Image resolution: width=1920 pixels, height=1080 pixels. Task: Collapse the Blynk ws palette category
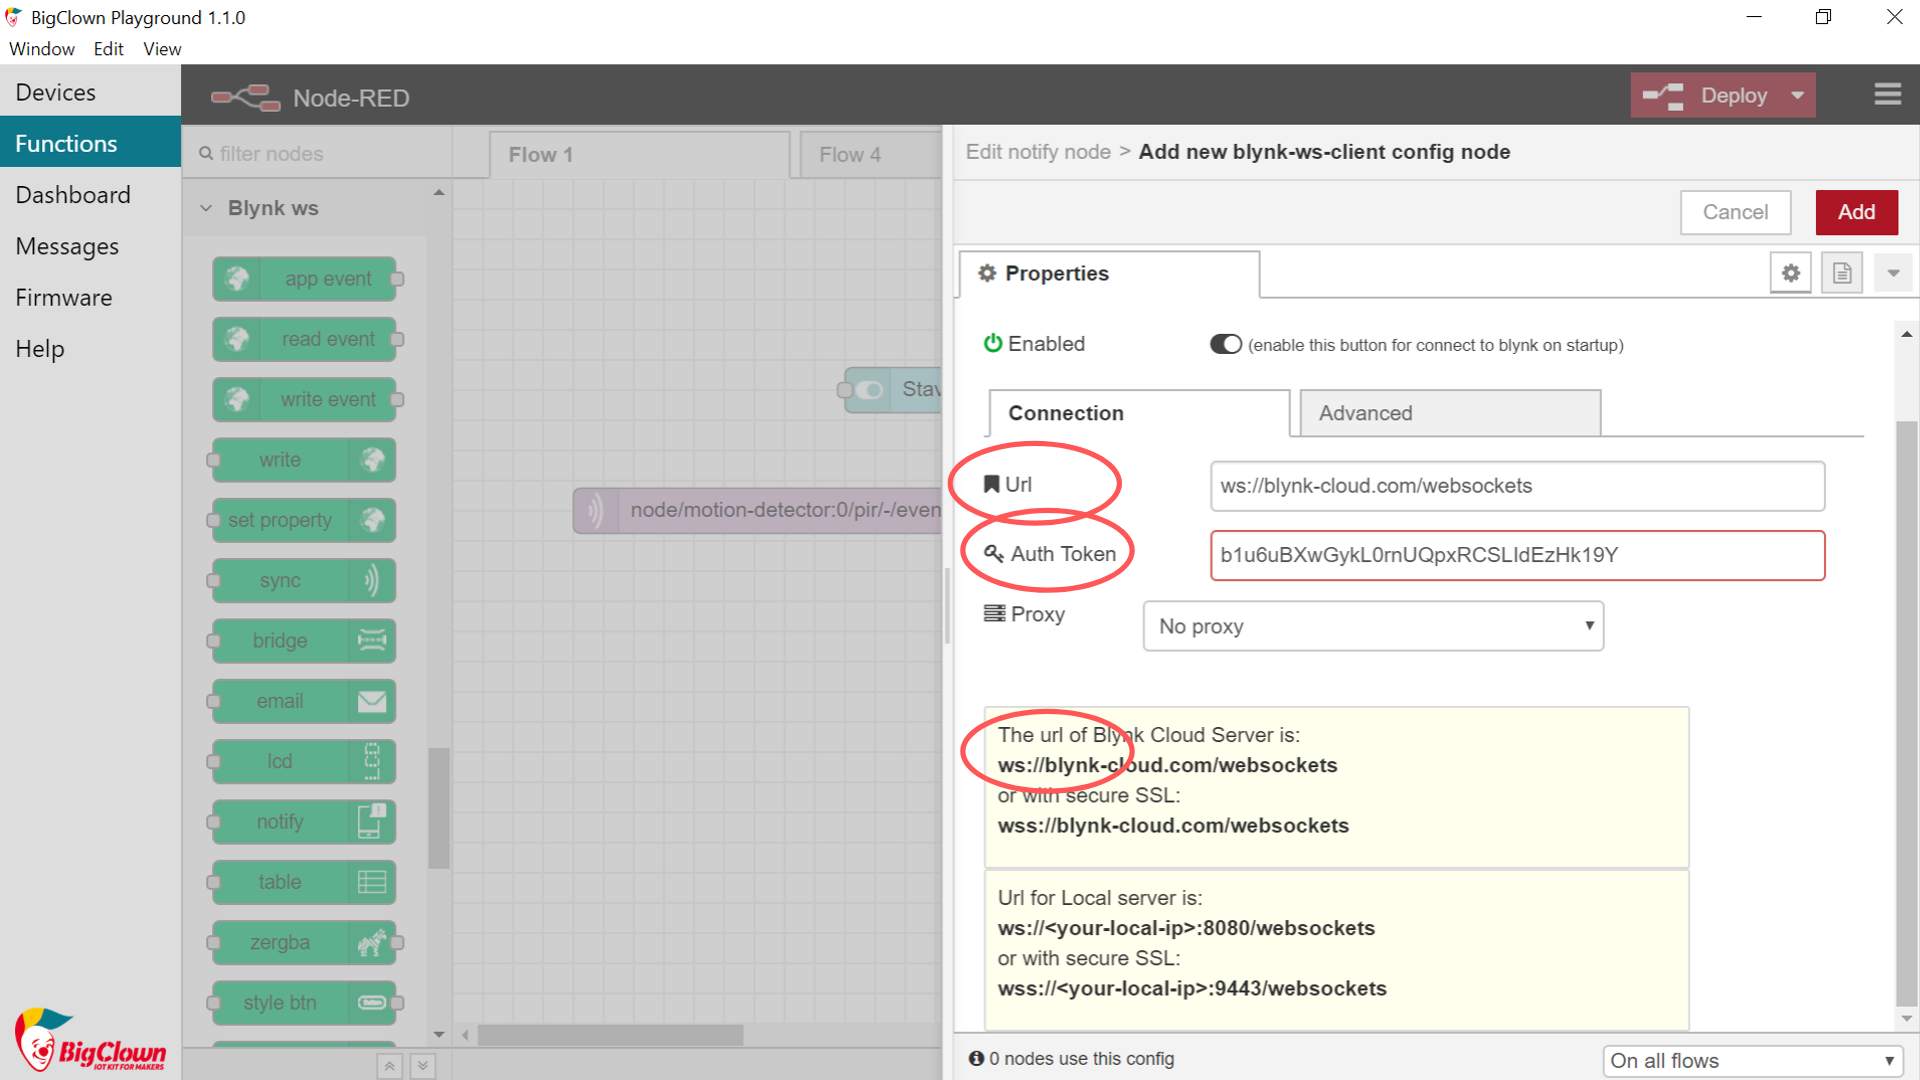[205, 208]
